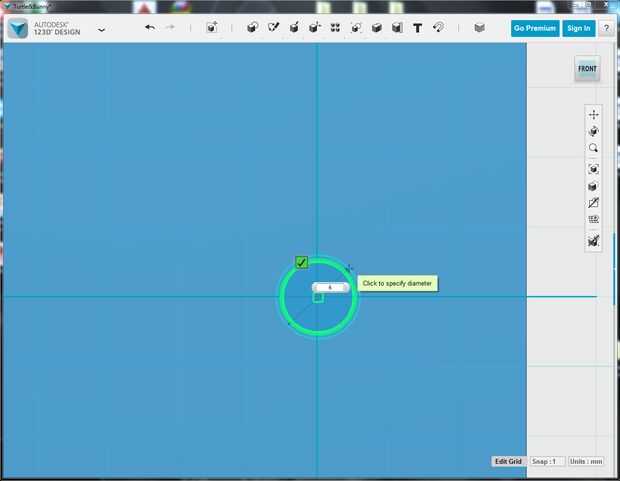This screenshot has height=481, width=620.
Task: Select the Measure tool
Action: click(397, 27)
